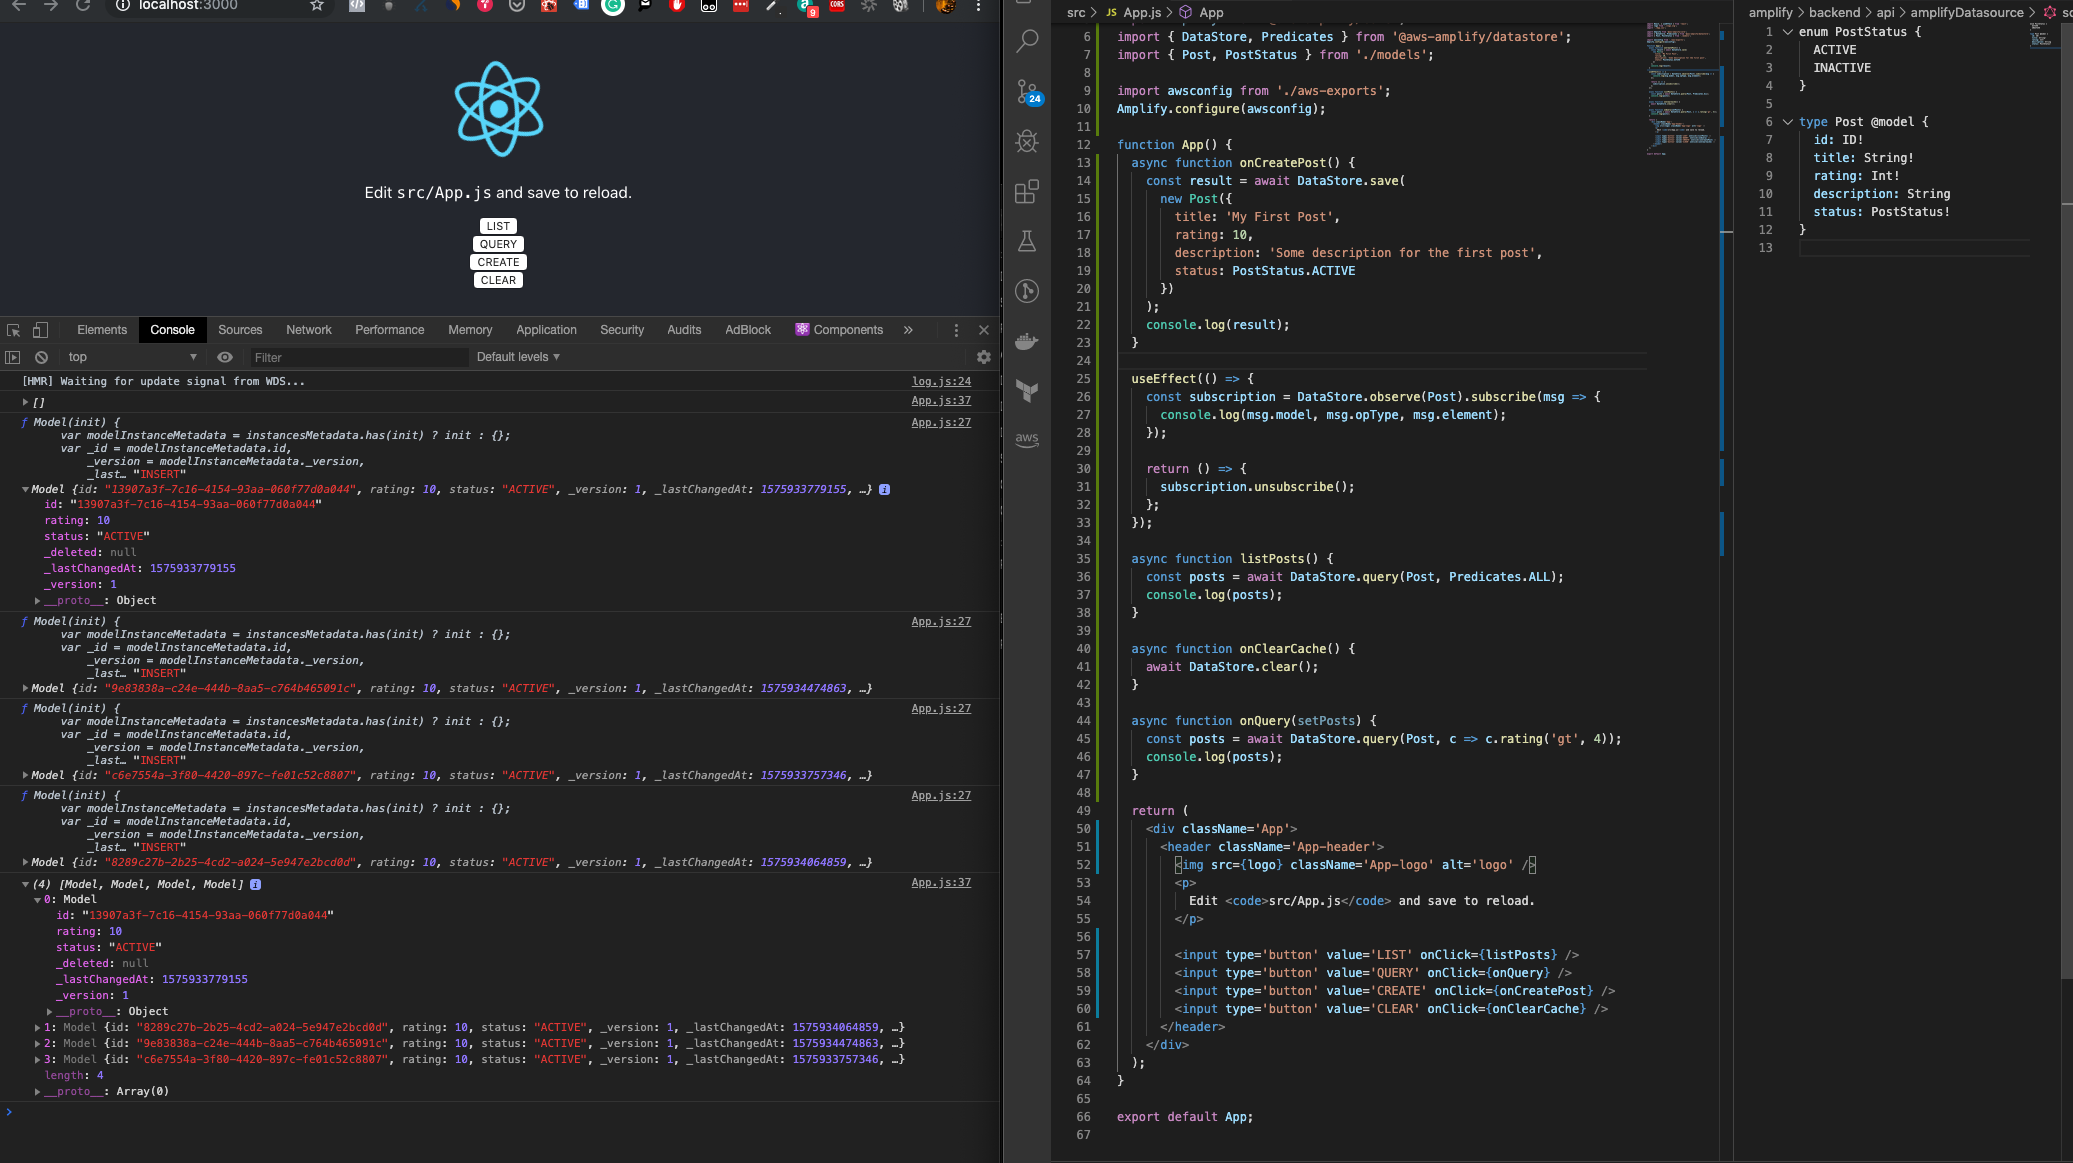Click in console Filter input

(358, 357)
